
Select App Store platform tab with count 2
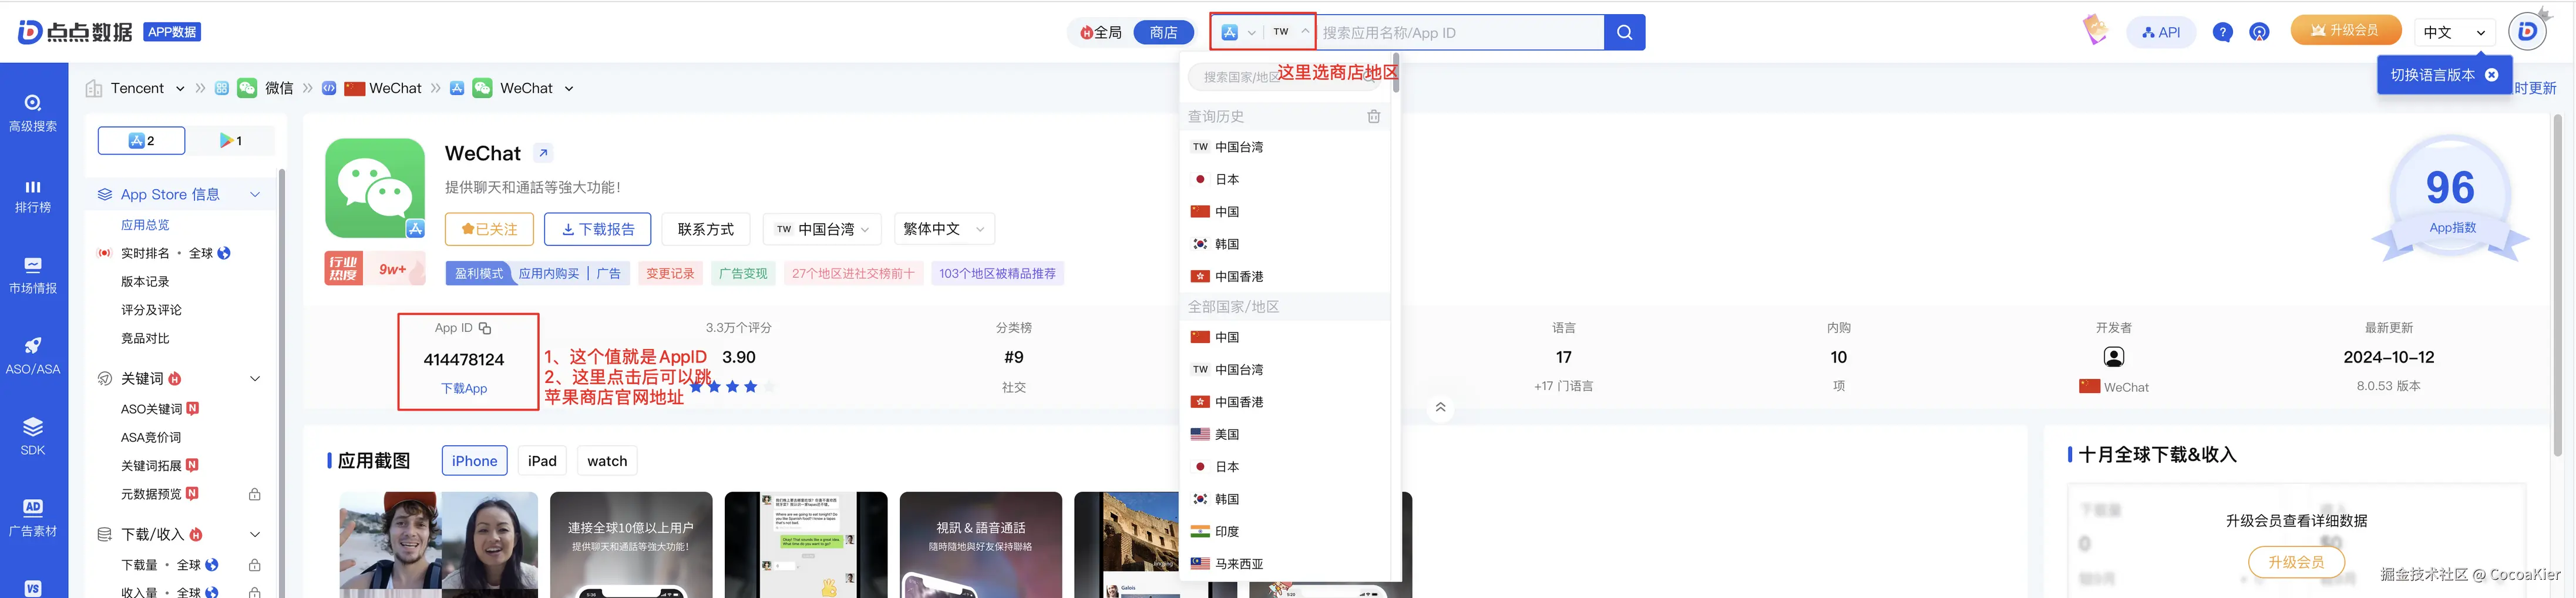(141, 141)
